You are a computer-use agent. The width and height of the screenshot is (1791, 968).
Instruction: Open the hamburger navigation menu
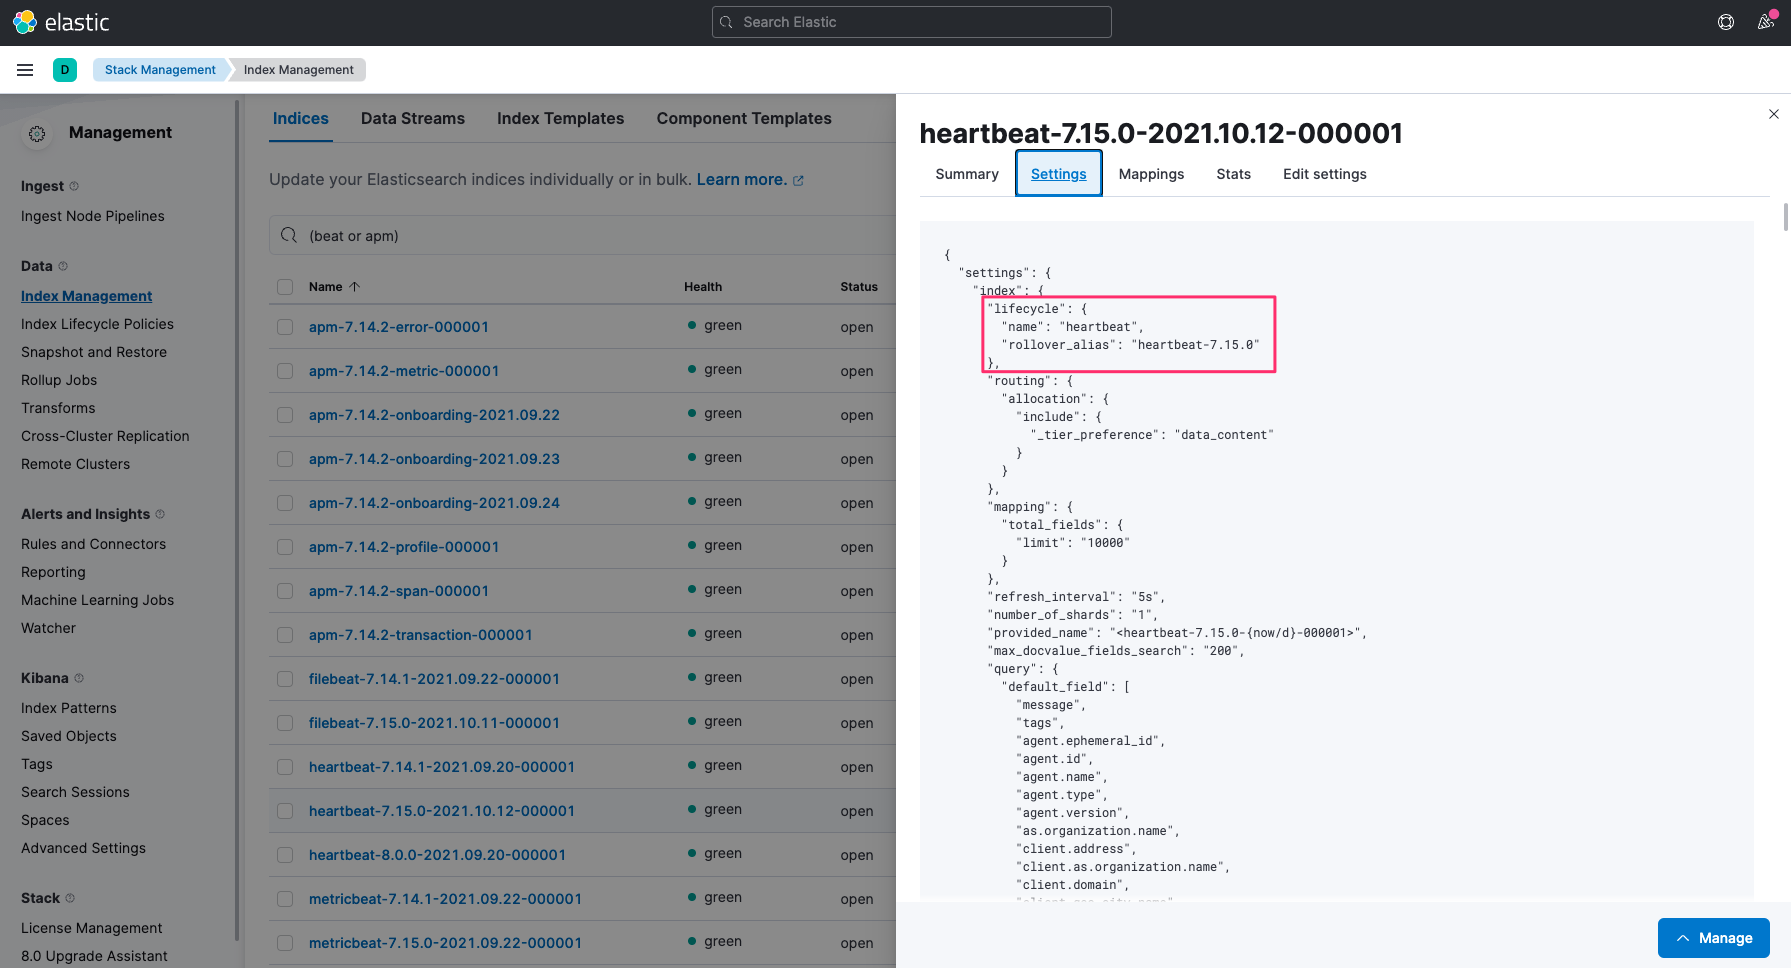25,70
